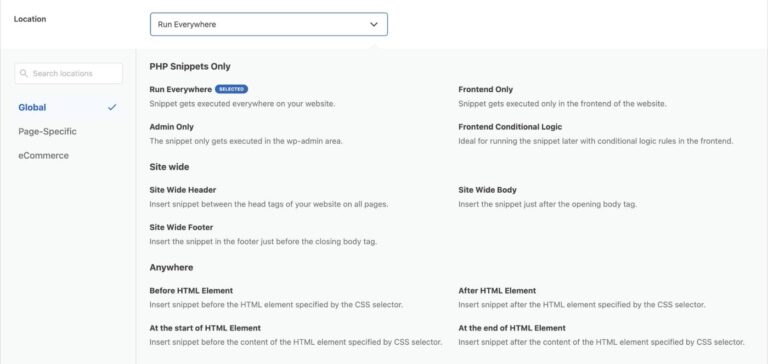Select the Global category

click(x=32, y=107)
